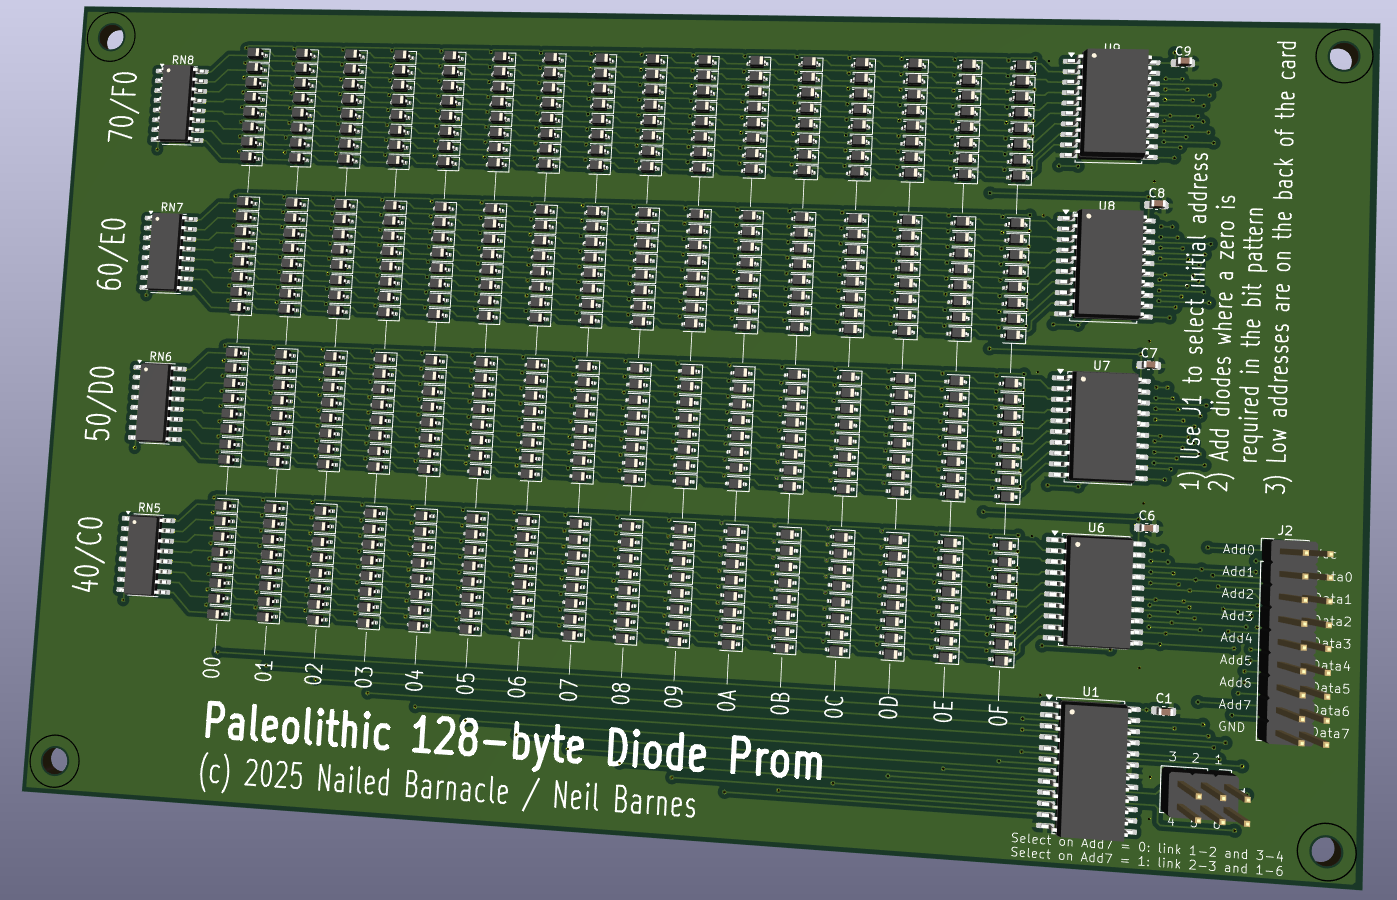Click the RN7 resistor network
This screenshot has width=1397, height=900.
163,252
